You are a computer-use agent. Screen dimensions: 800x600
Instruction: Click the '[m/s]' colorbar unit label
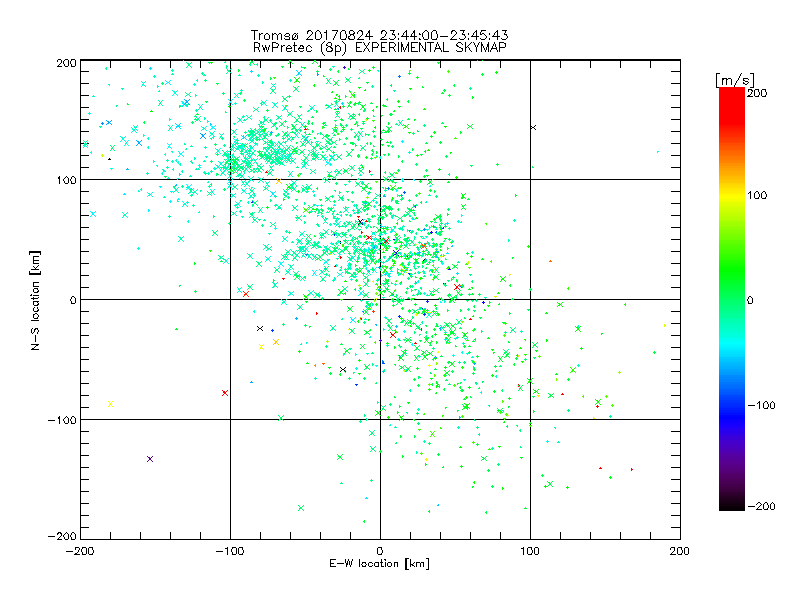[735, 80]
